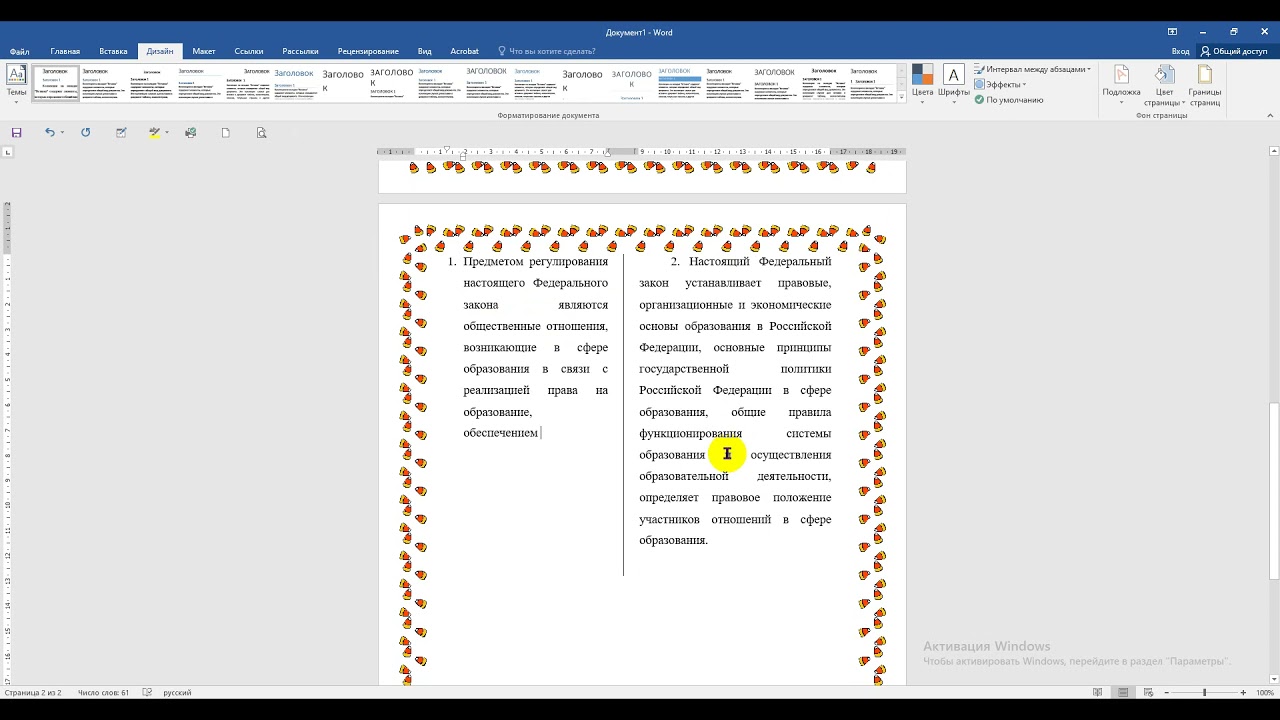The height and width of the screenshot is (720, 1280).
Task: Open Page Borders (Границы страниц) dialog
Action: tap(1205, 86)
